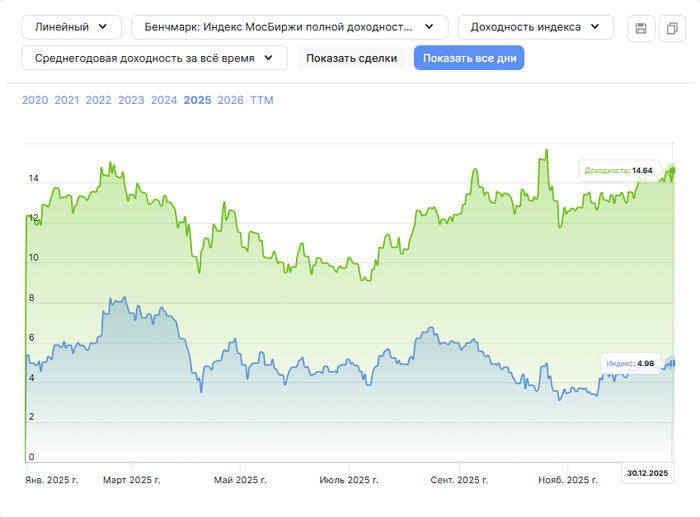Open the Доходность индекса dropdown
700x517 pixels.
[x=535, y=27]
